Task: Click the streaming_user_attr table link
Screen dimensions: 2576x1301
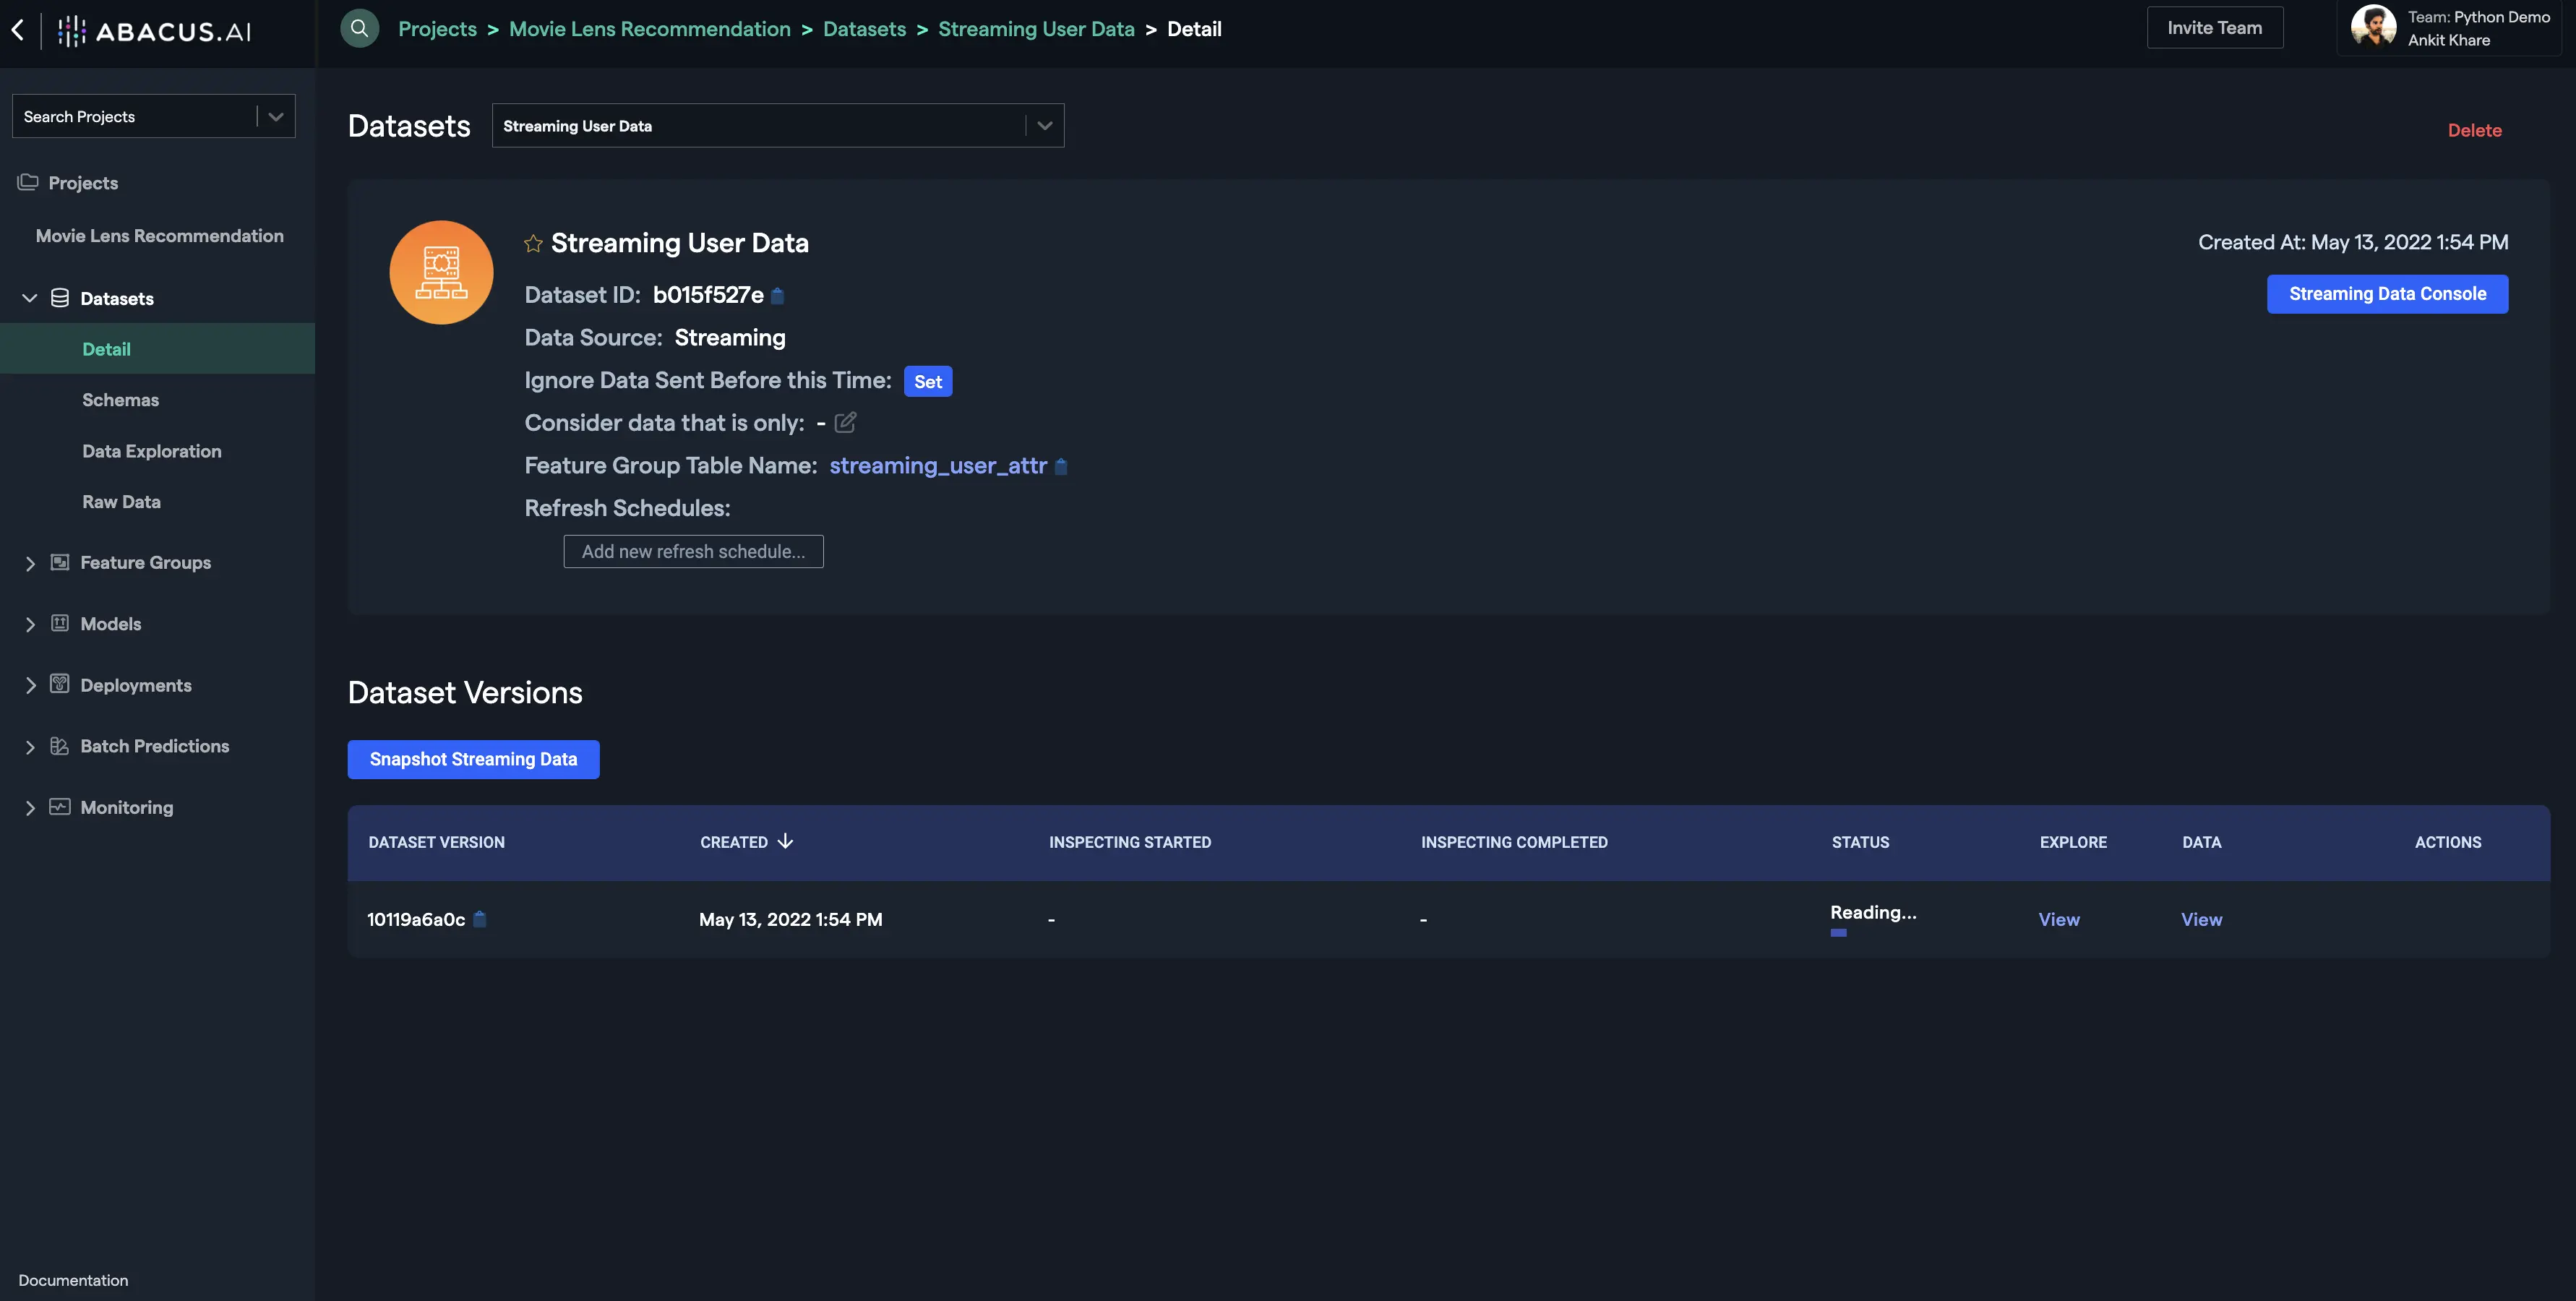Action: pos(937,466)
